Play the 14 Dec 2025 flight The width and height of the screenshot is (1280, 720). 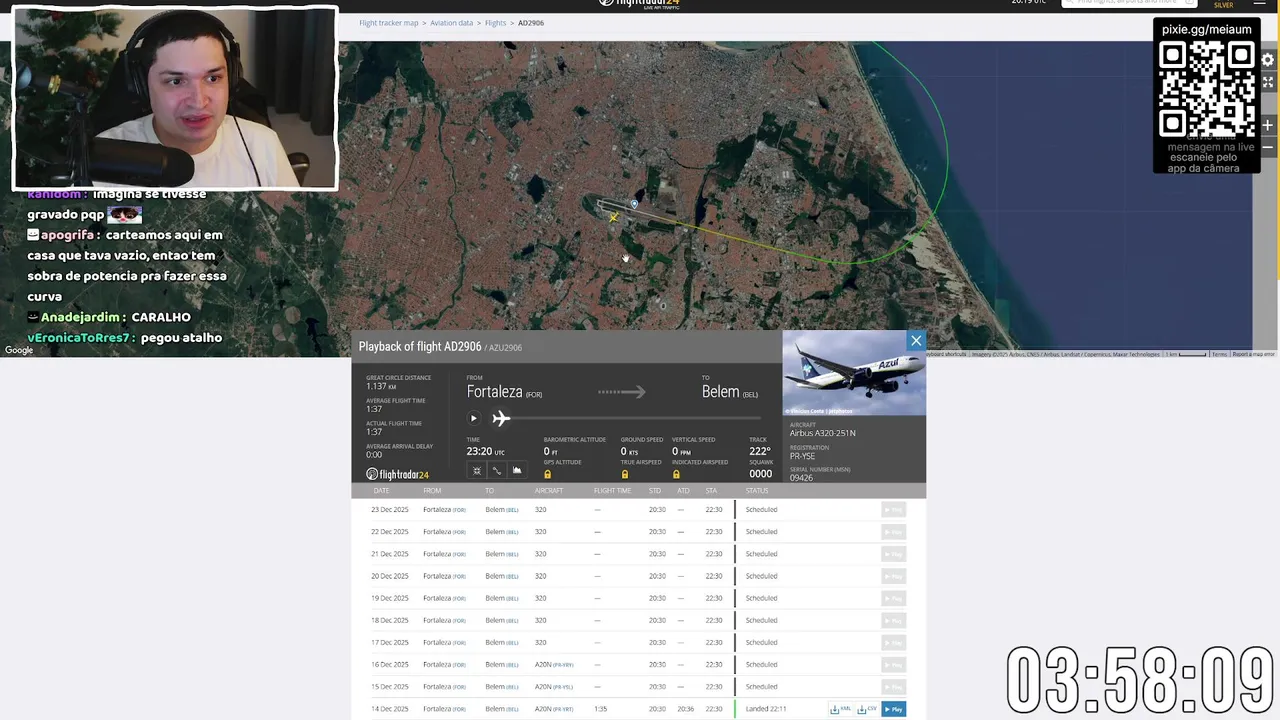pos(893,709)
